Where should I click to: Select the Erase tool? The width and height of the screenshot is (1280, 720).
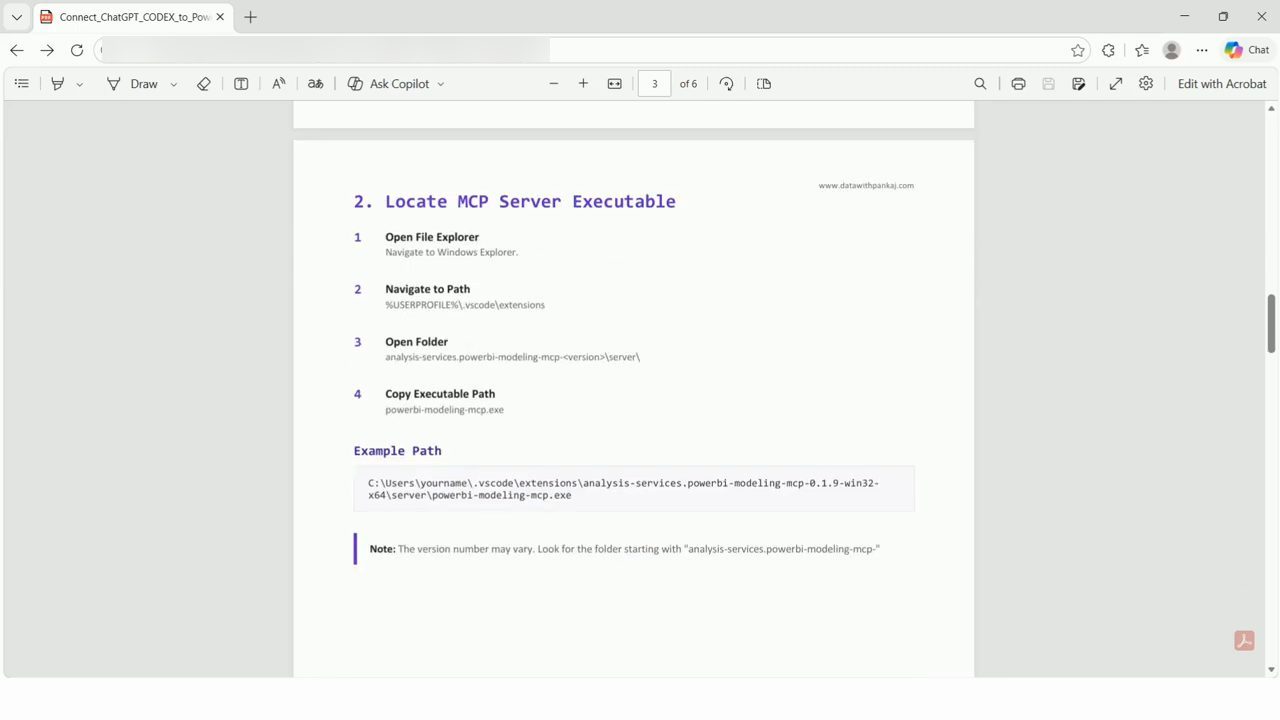204,84
